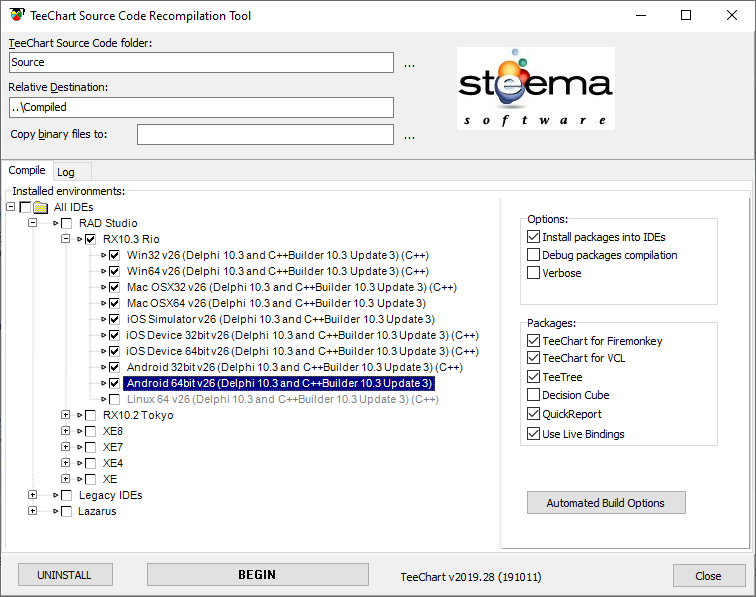
Task: Click the TeeChart Source Code folder field
Action: click(201, 63)
